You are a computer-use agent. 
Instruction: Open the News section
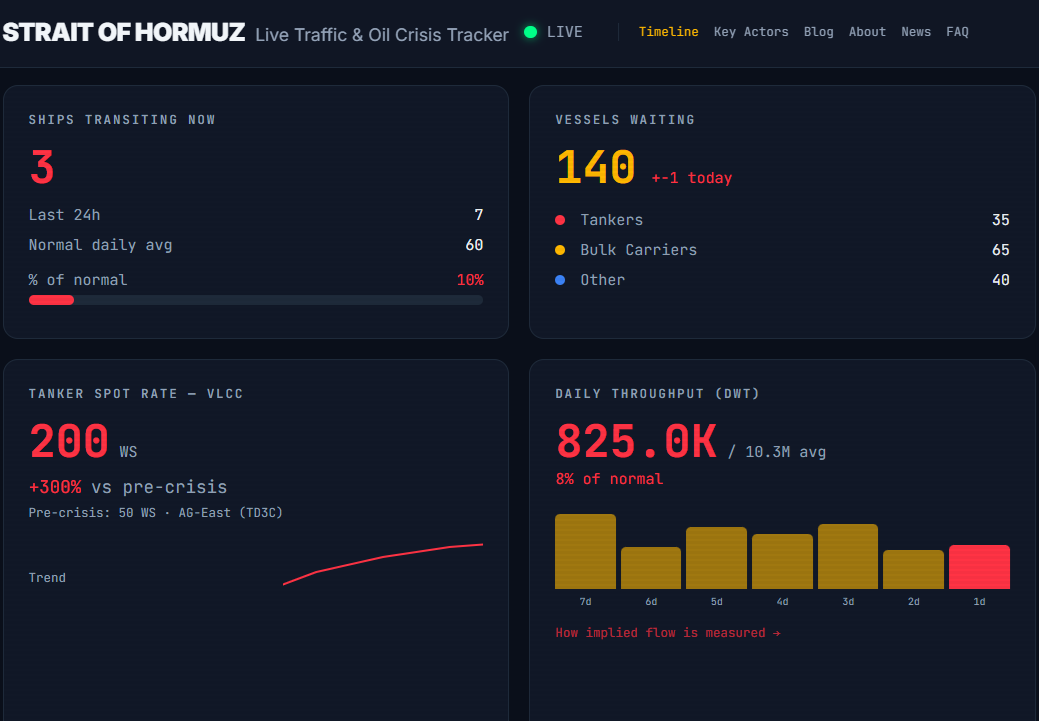[916, 32]
